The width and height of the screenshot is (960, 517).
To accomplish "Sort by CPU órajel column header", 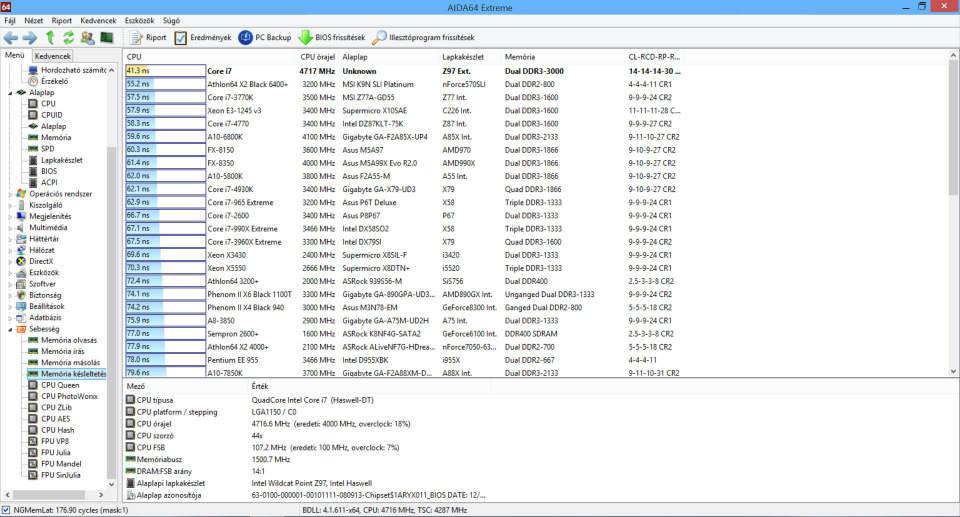I will tap(317, 57).
